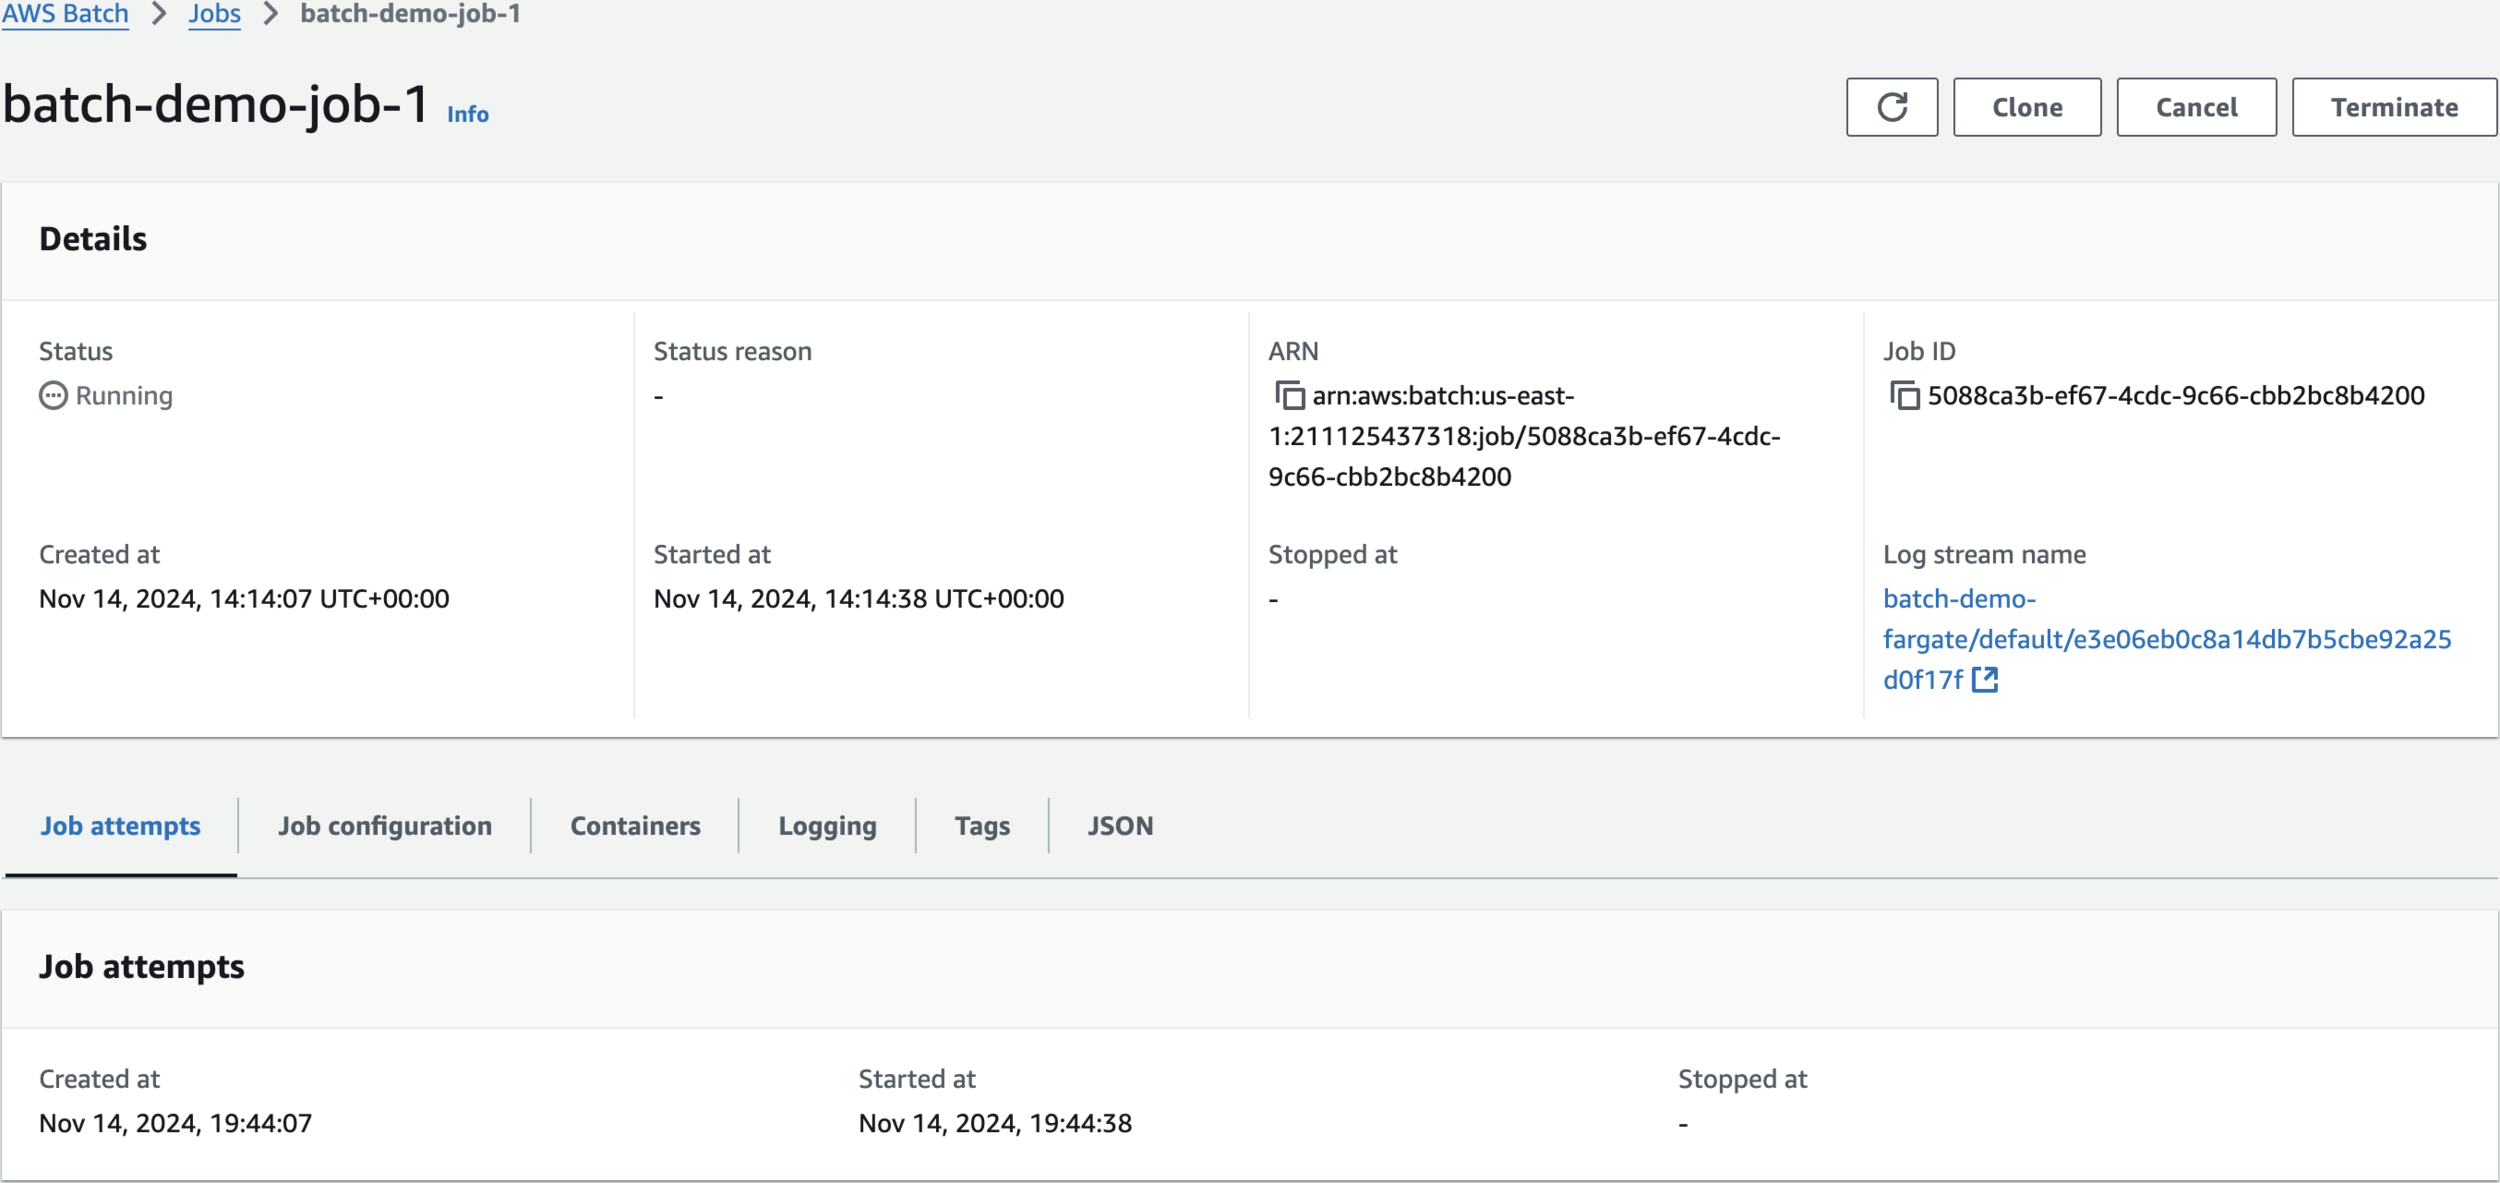Select the Logging tab

(827, 826)
